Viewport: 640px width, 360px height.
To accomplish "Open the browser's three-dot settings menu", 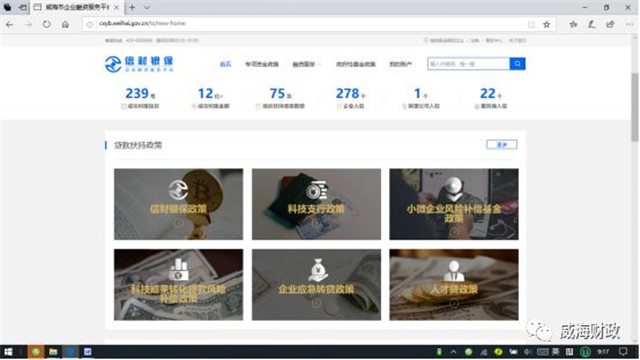I will click(x=629, y=24).
